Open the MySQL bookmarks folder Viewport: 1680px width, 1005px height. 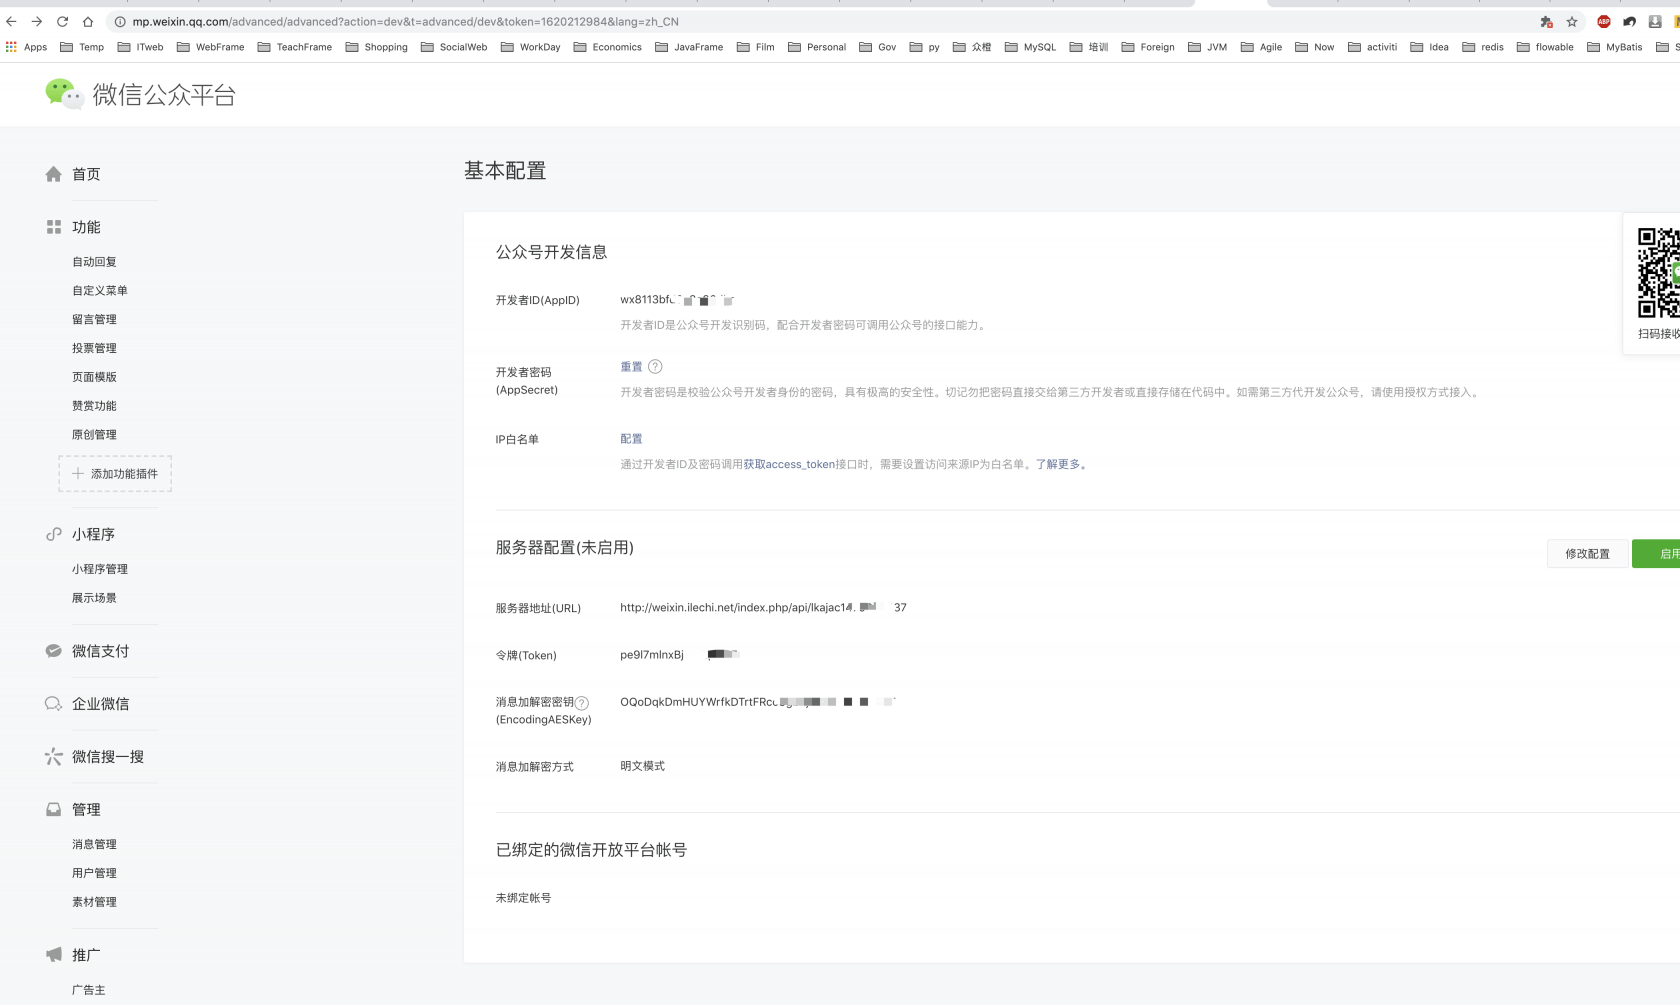tap(1030, 47)
